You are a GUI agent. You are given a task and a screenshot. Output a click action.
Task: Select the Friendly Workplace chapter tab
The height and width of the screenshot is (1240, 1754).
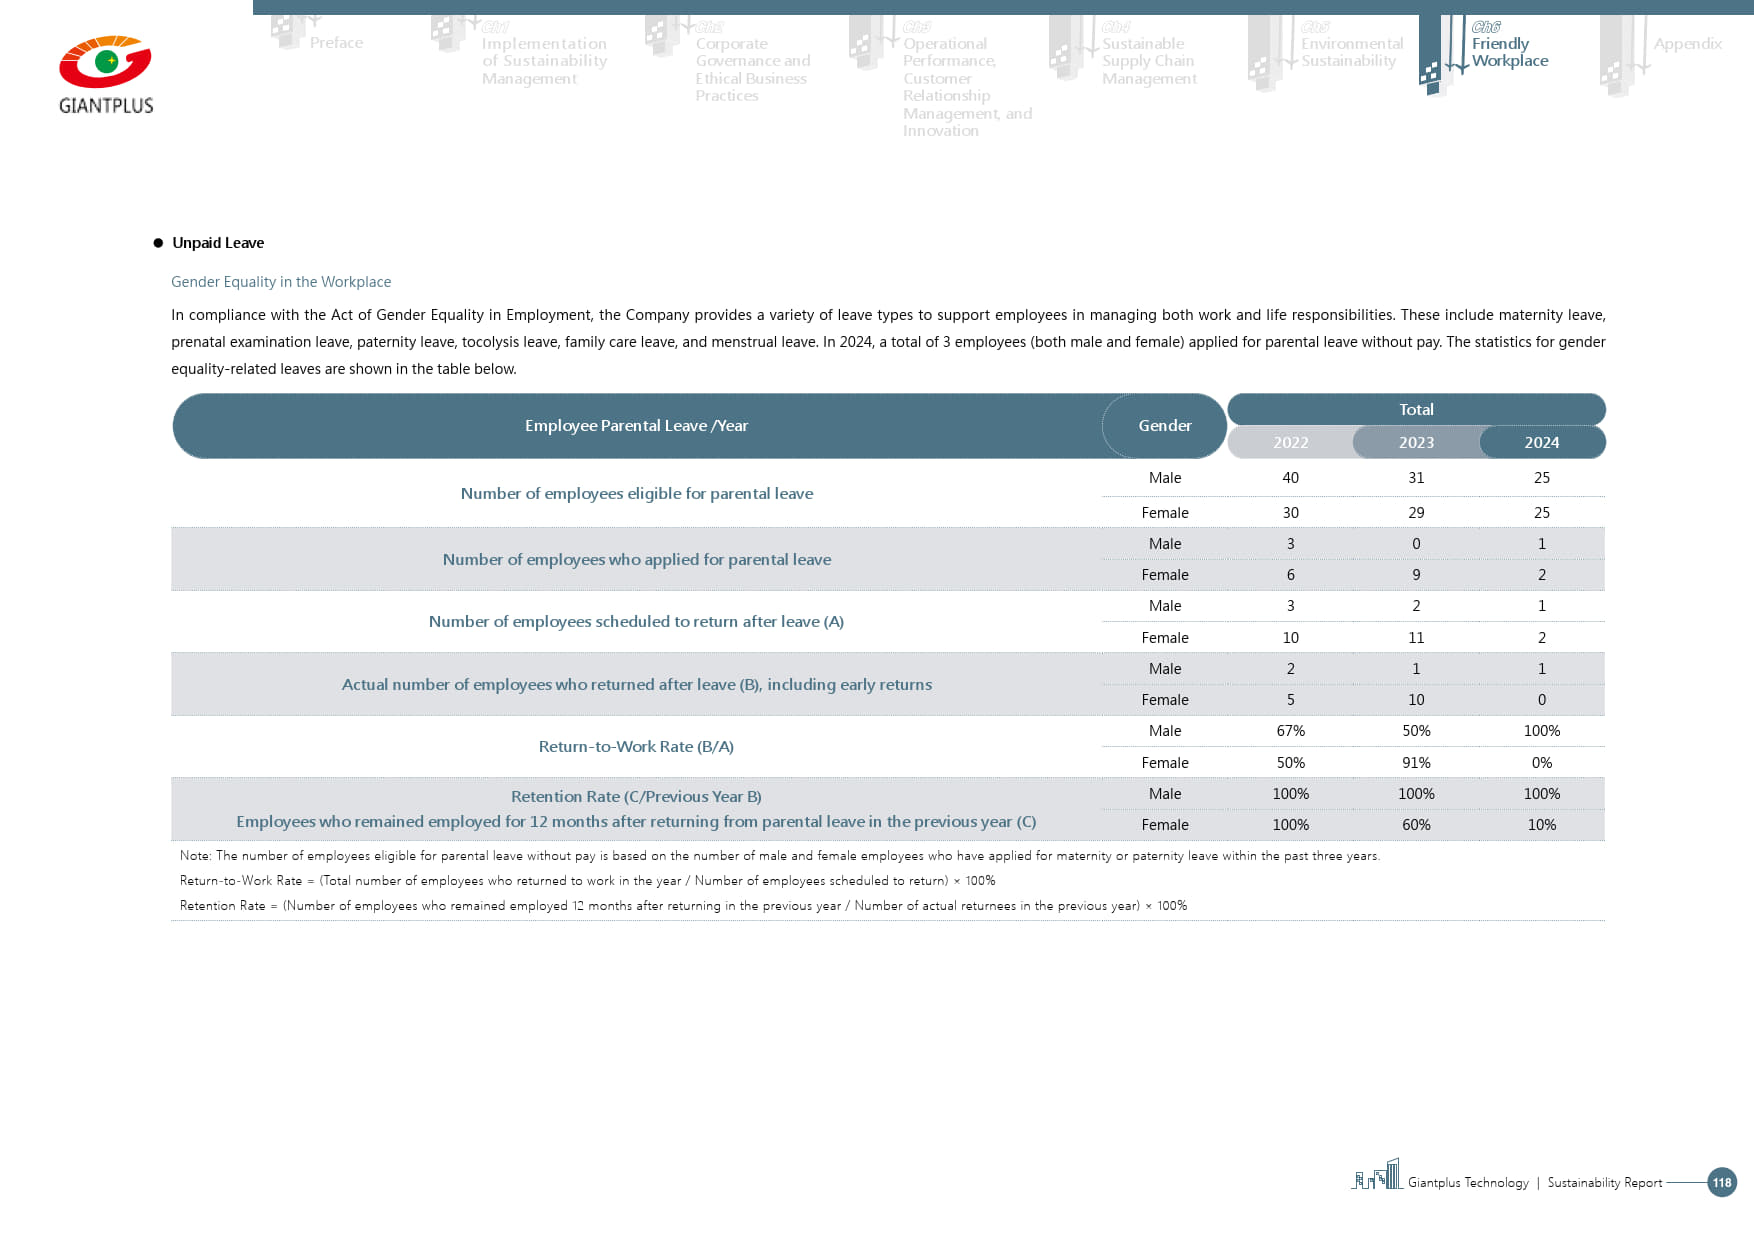click(x=1509, y=52)
